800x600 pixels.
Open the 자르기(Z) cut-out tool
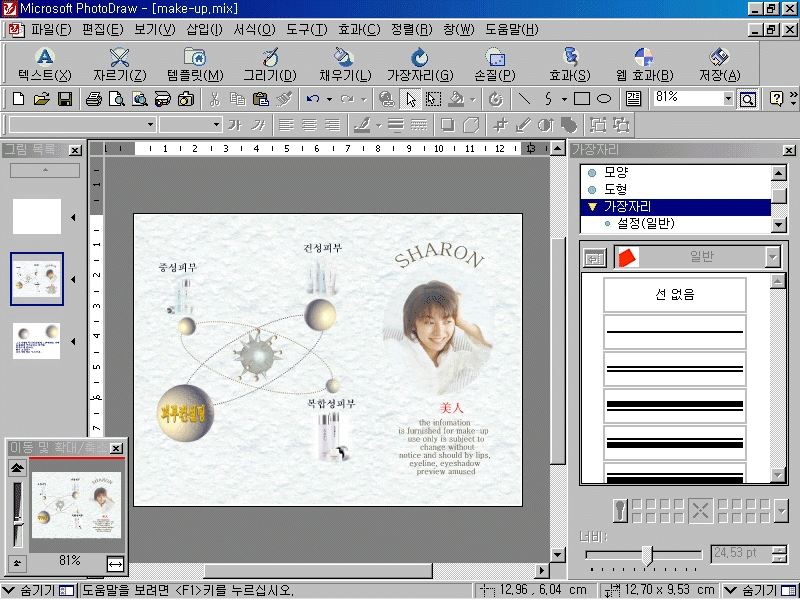(119, 65)
